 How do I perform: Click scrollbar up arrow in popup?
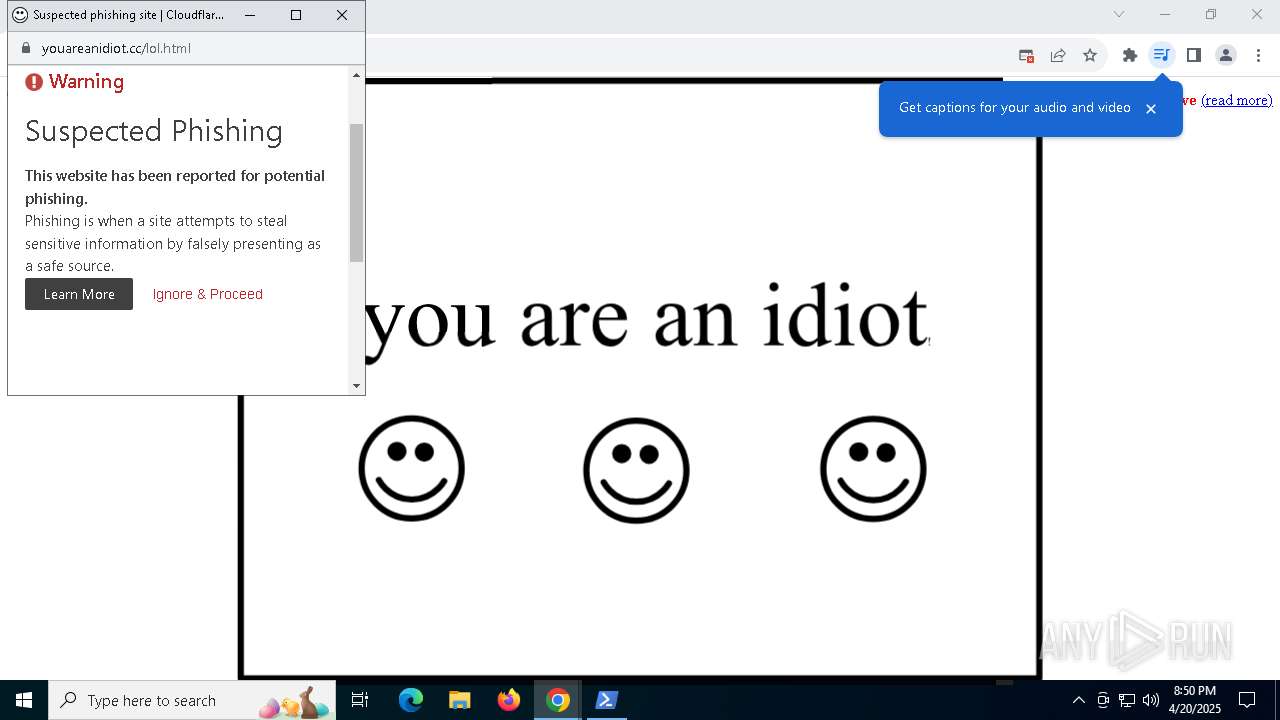(x=356, y=75)
